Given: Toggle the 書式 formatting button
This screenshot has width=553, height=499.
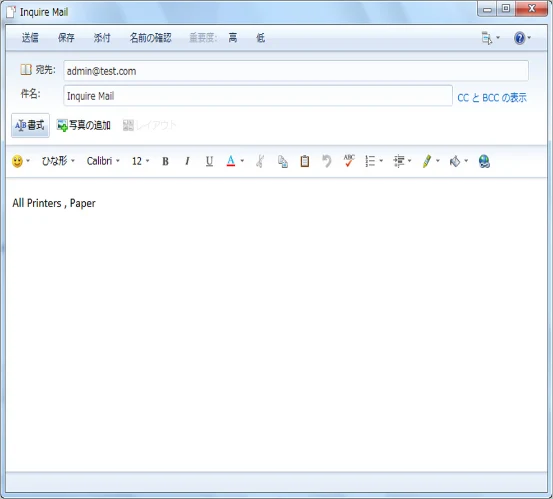Looking at the screenshot, I should pyautogui.click(x=30, y=125).
